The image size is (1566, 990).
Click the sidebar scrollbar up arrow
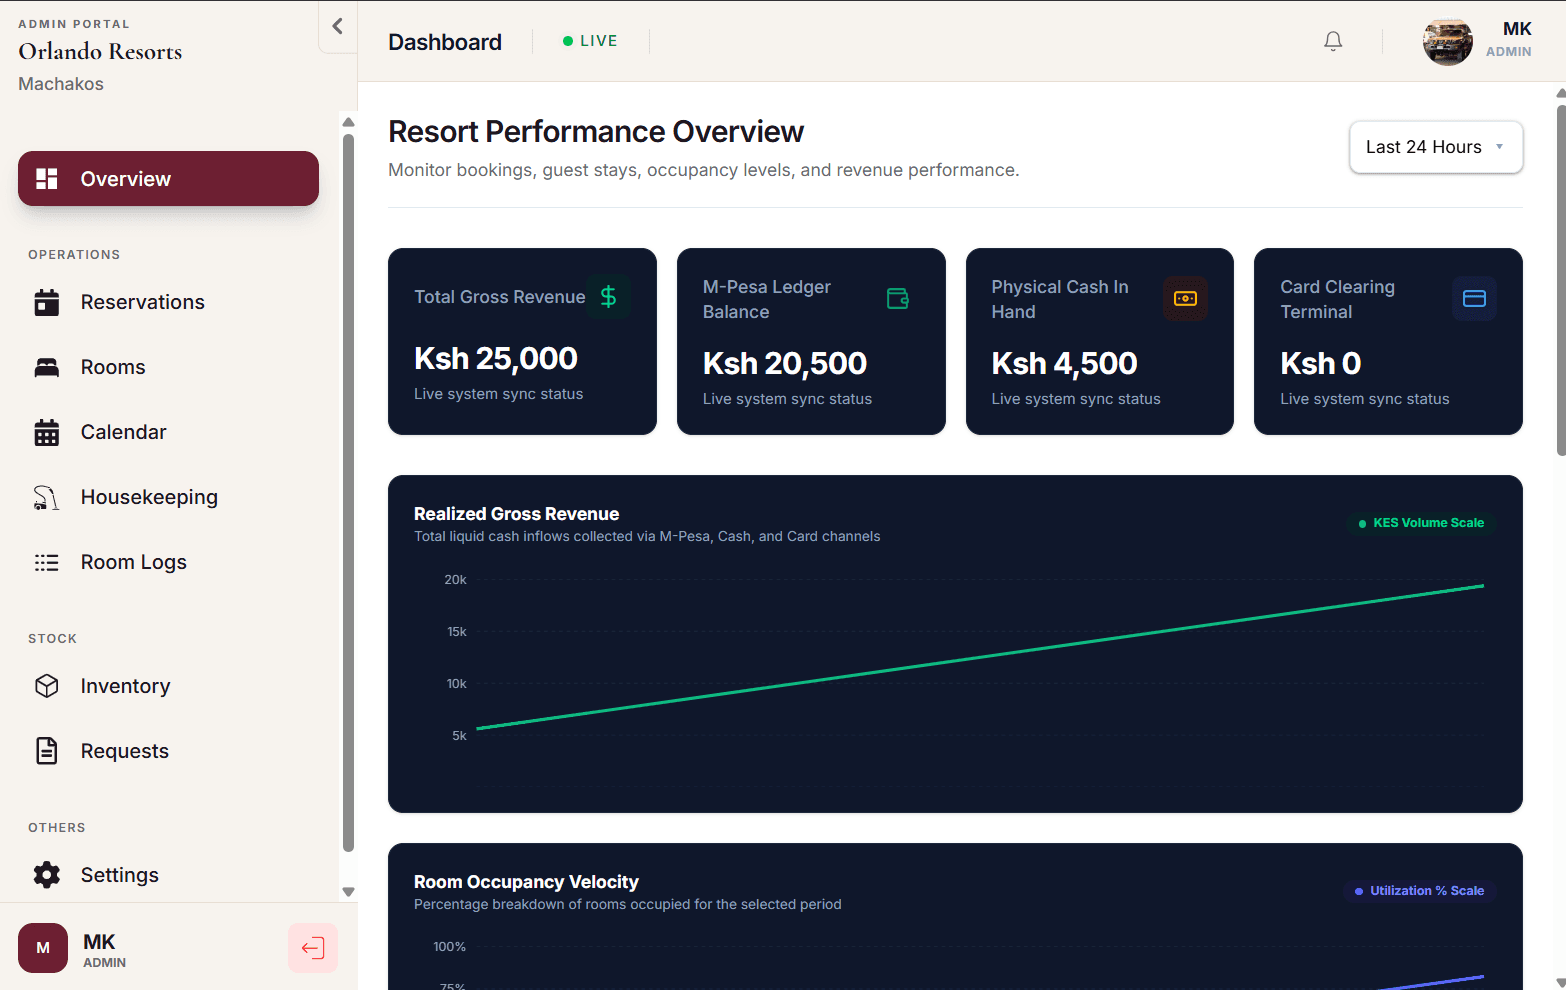point(348,122)
